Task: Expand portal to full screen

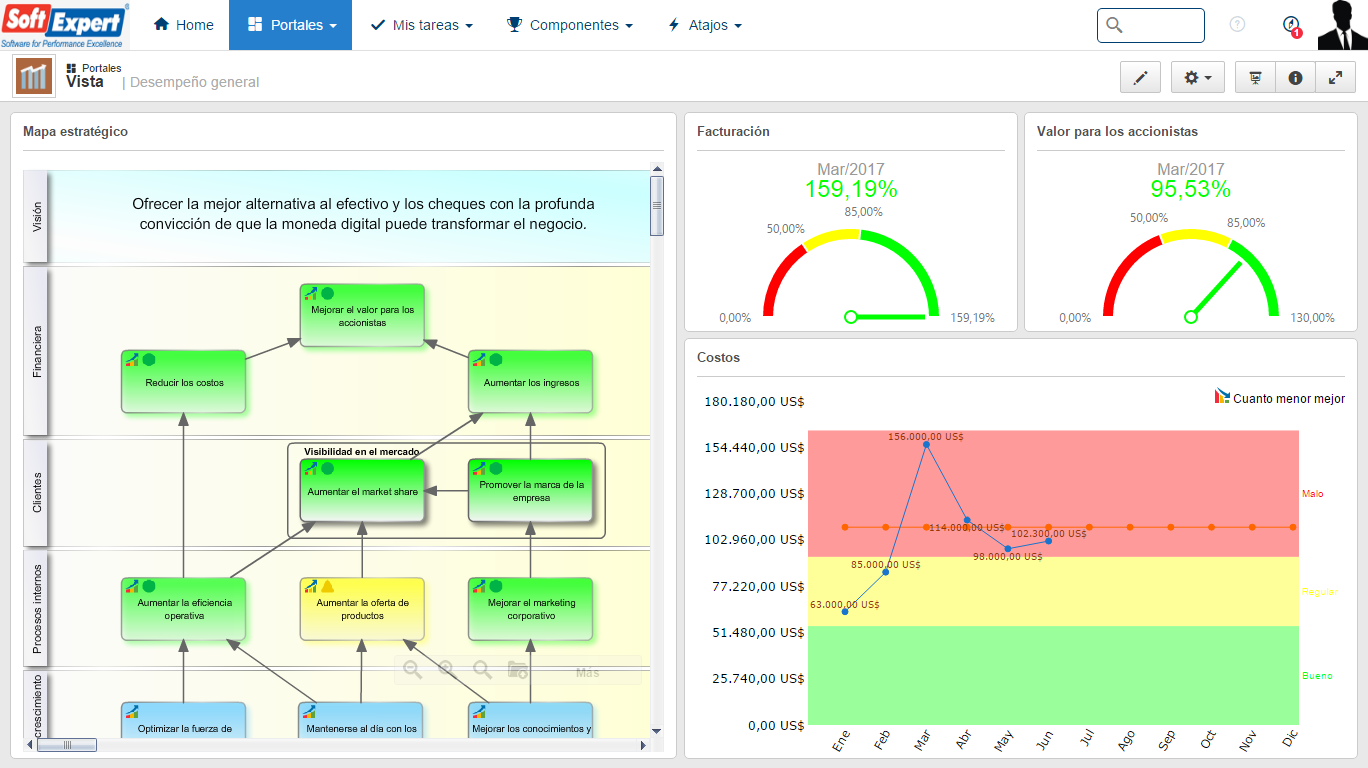Action: pyautogui.click(x=1335, y=77)
